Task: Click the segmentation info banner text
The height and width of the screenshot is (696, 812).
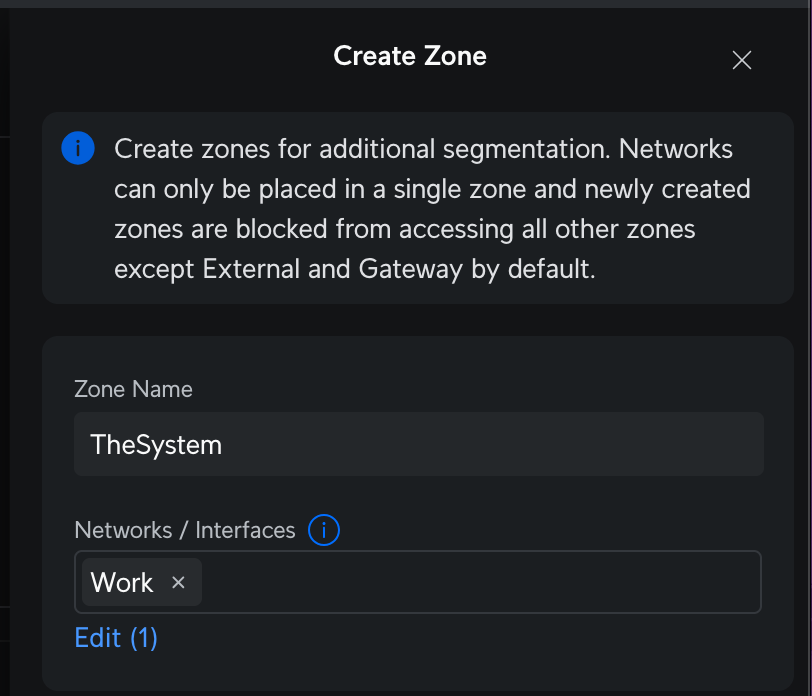Action: (432, 208)
